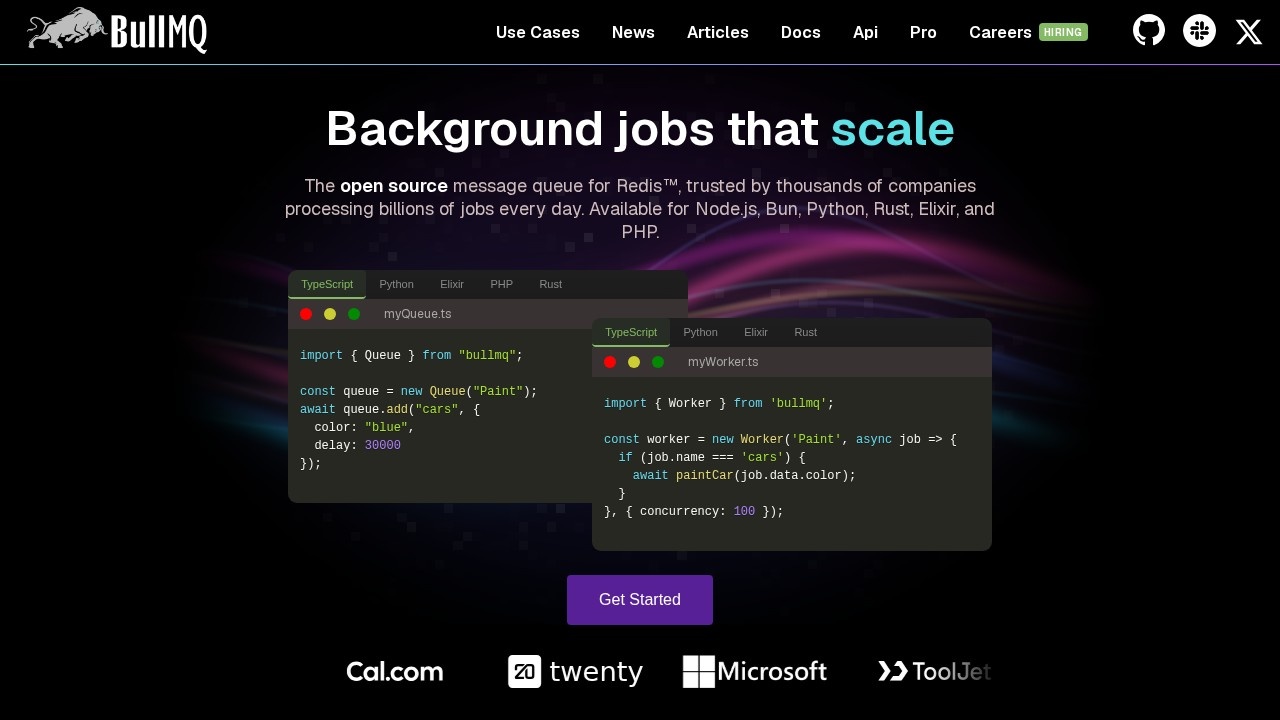The width and height of the screenshot is (1280, 720).
Task: Click the green dot in myQueue.ts window
Action: click(354, 314)
